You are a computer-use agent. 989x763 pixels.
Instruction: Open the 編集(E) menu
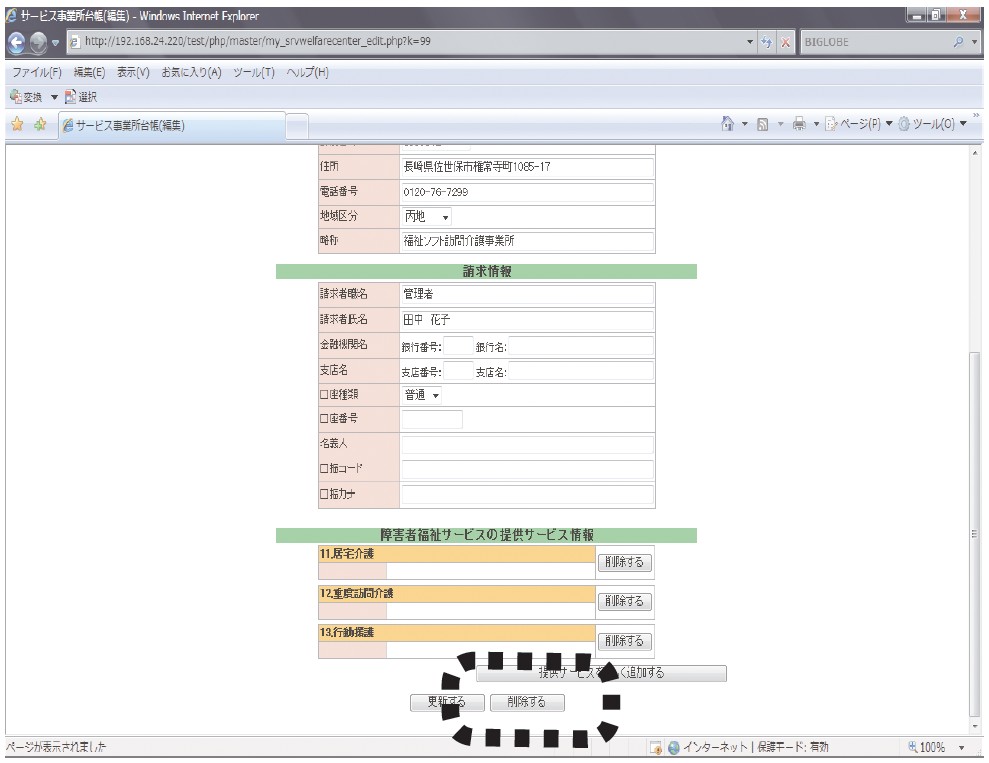[89, 72]
